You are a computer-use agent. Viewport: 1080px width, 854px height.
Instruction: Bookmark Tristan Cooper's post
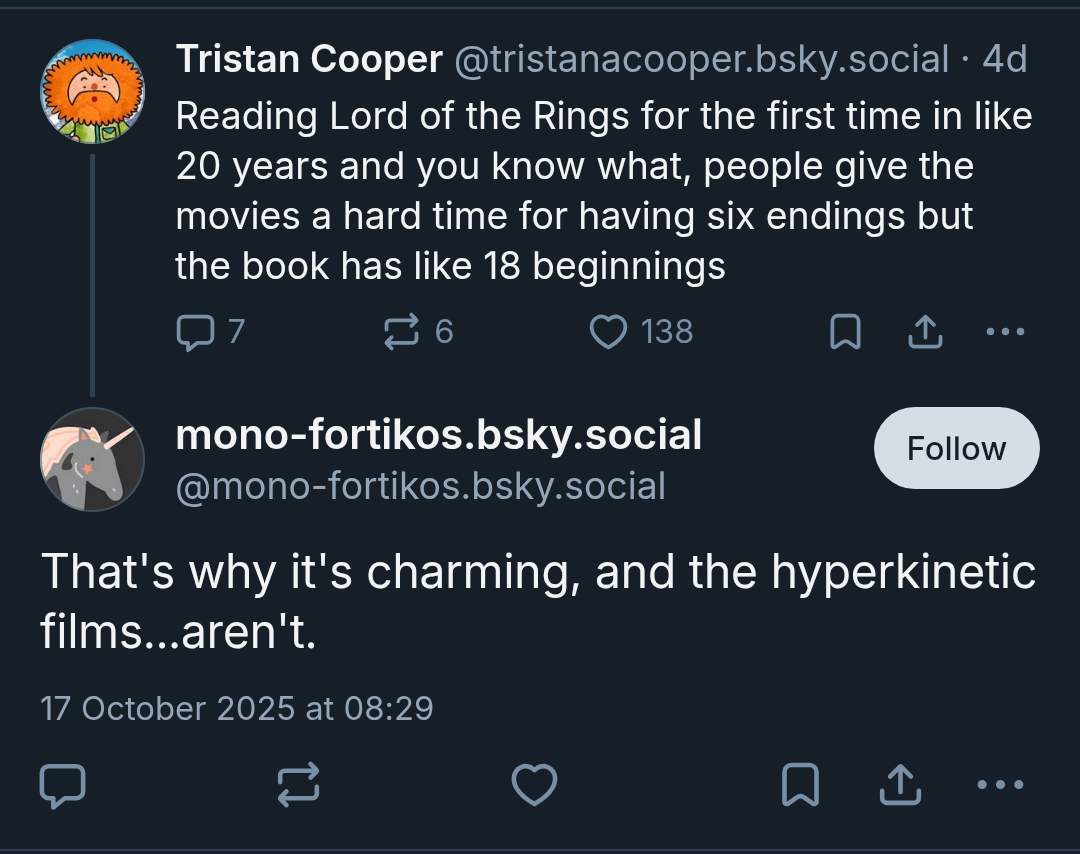tap(845, 332)
